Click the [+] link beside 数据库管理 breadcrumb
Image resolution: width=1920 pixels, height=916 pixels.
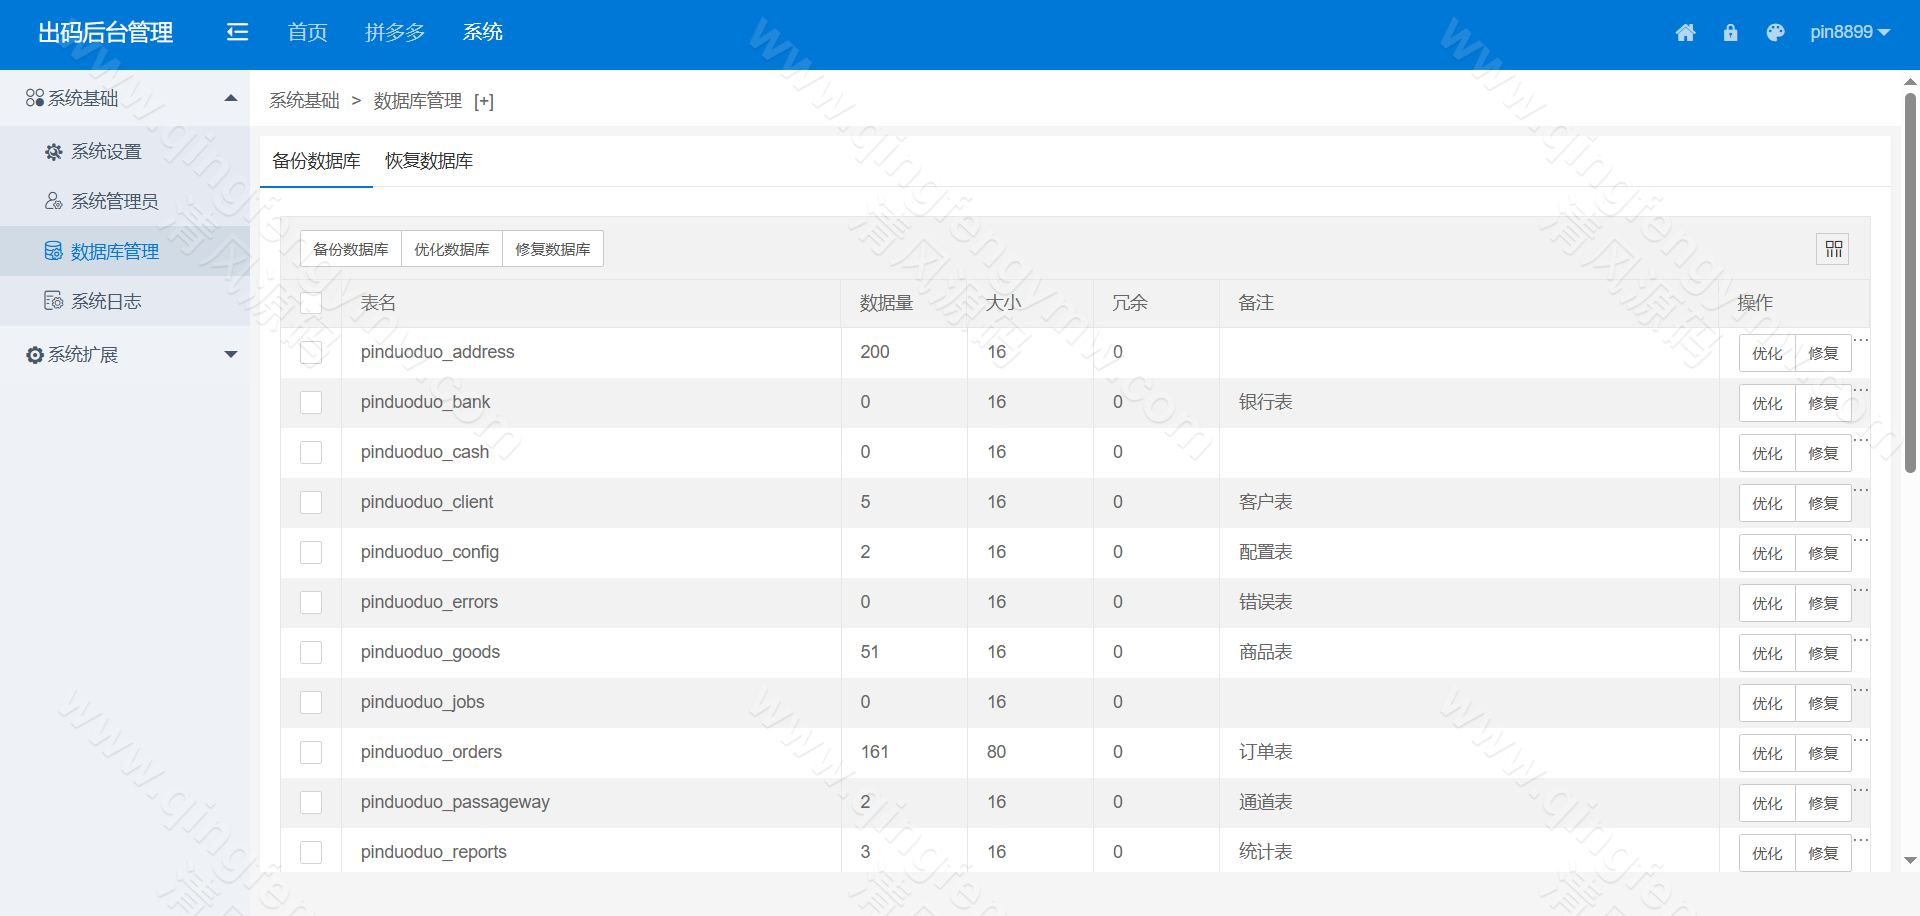[x=484, y=101]
